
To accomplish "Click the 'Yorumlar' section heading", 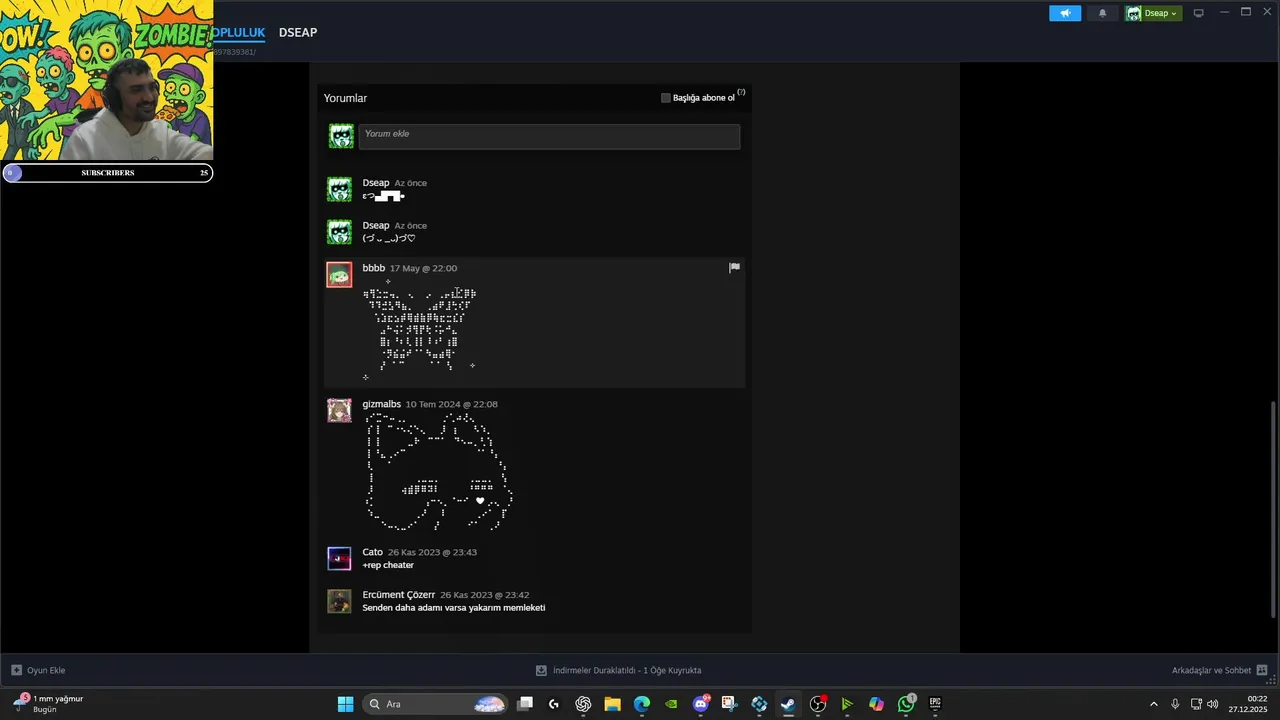I will click(345, 98).
